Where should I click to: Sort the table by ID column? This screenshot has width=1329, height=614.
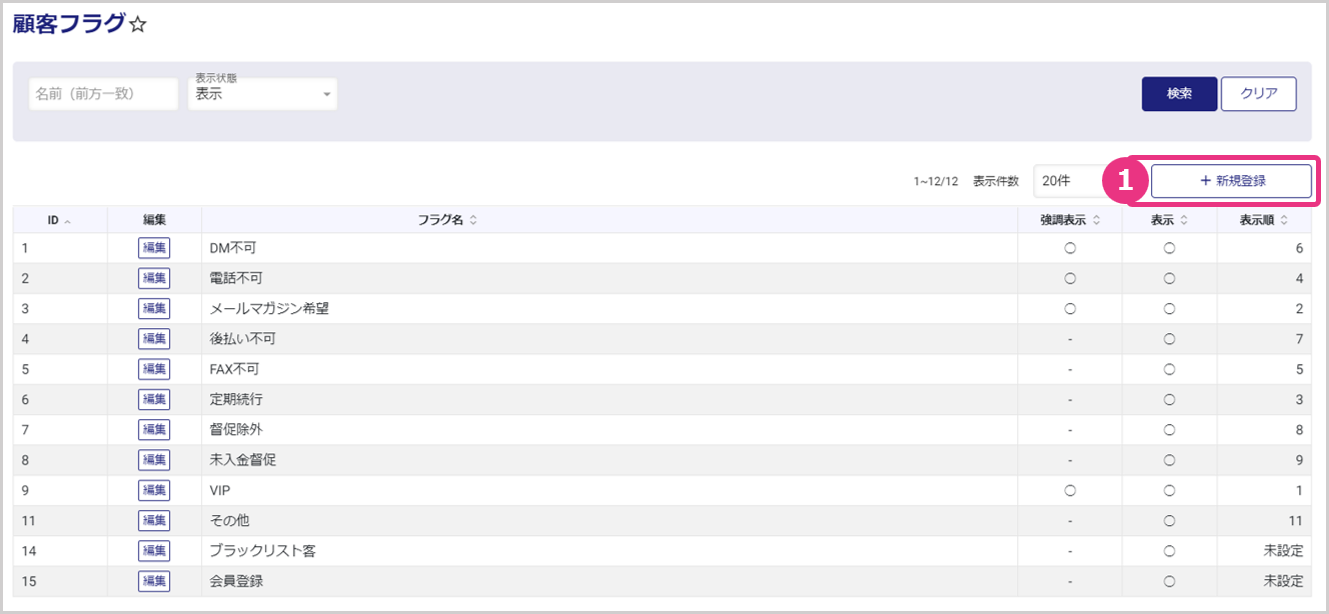click(59, 220)
